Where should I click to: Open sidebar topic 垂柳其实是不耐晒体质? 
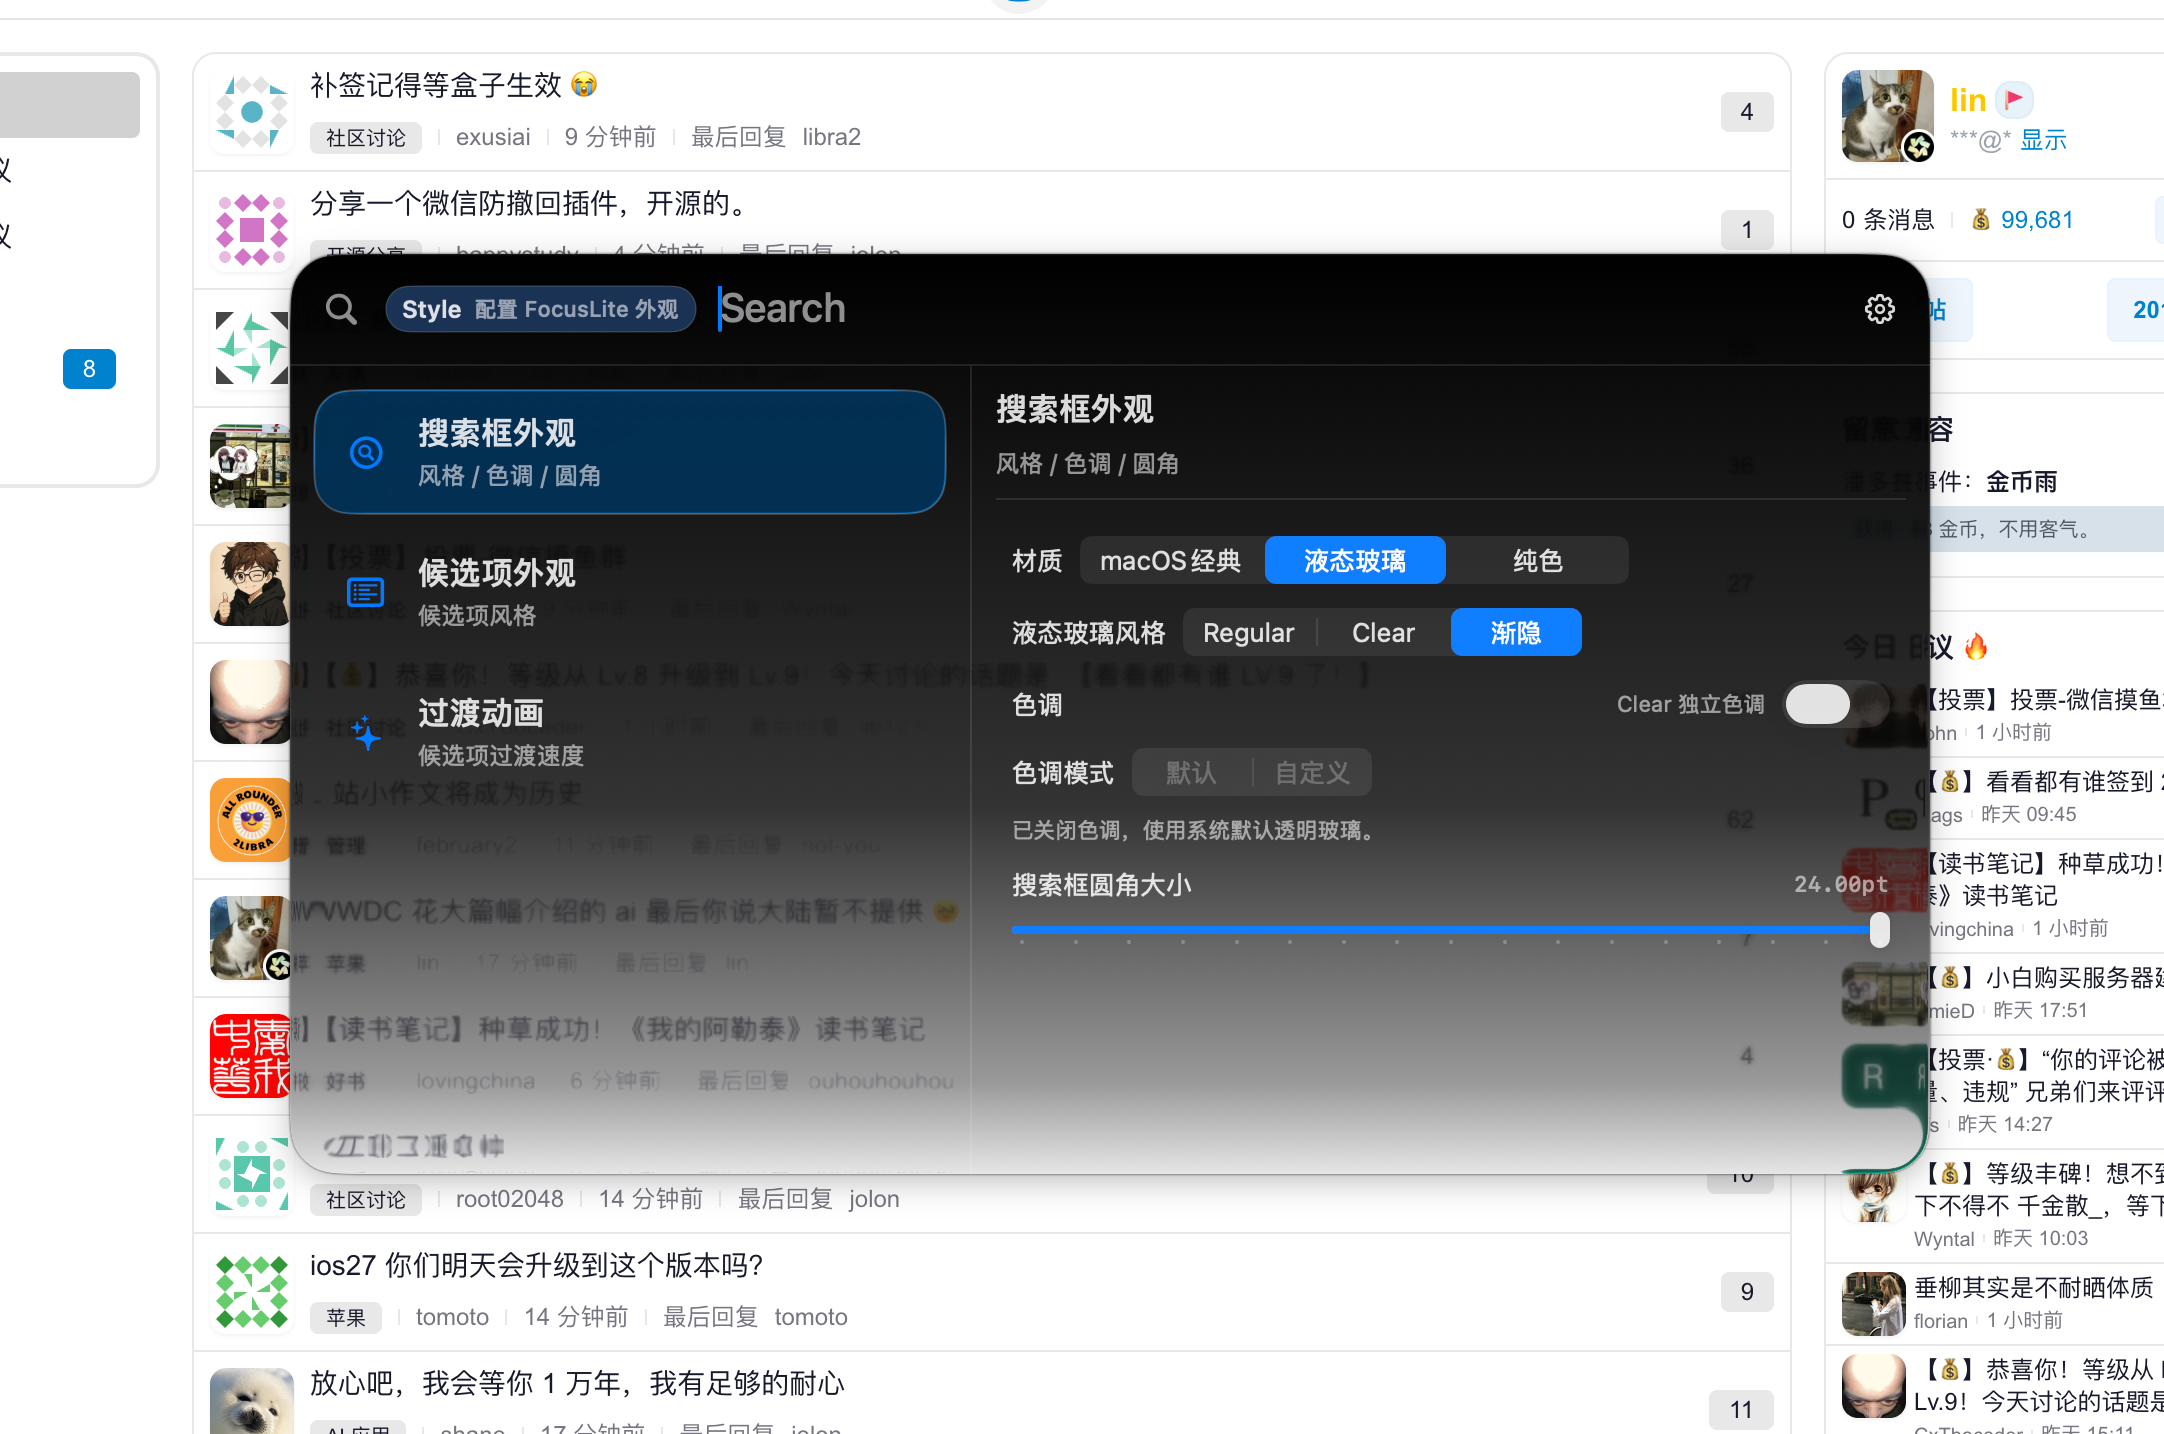(x=2034, y=1287)
